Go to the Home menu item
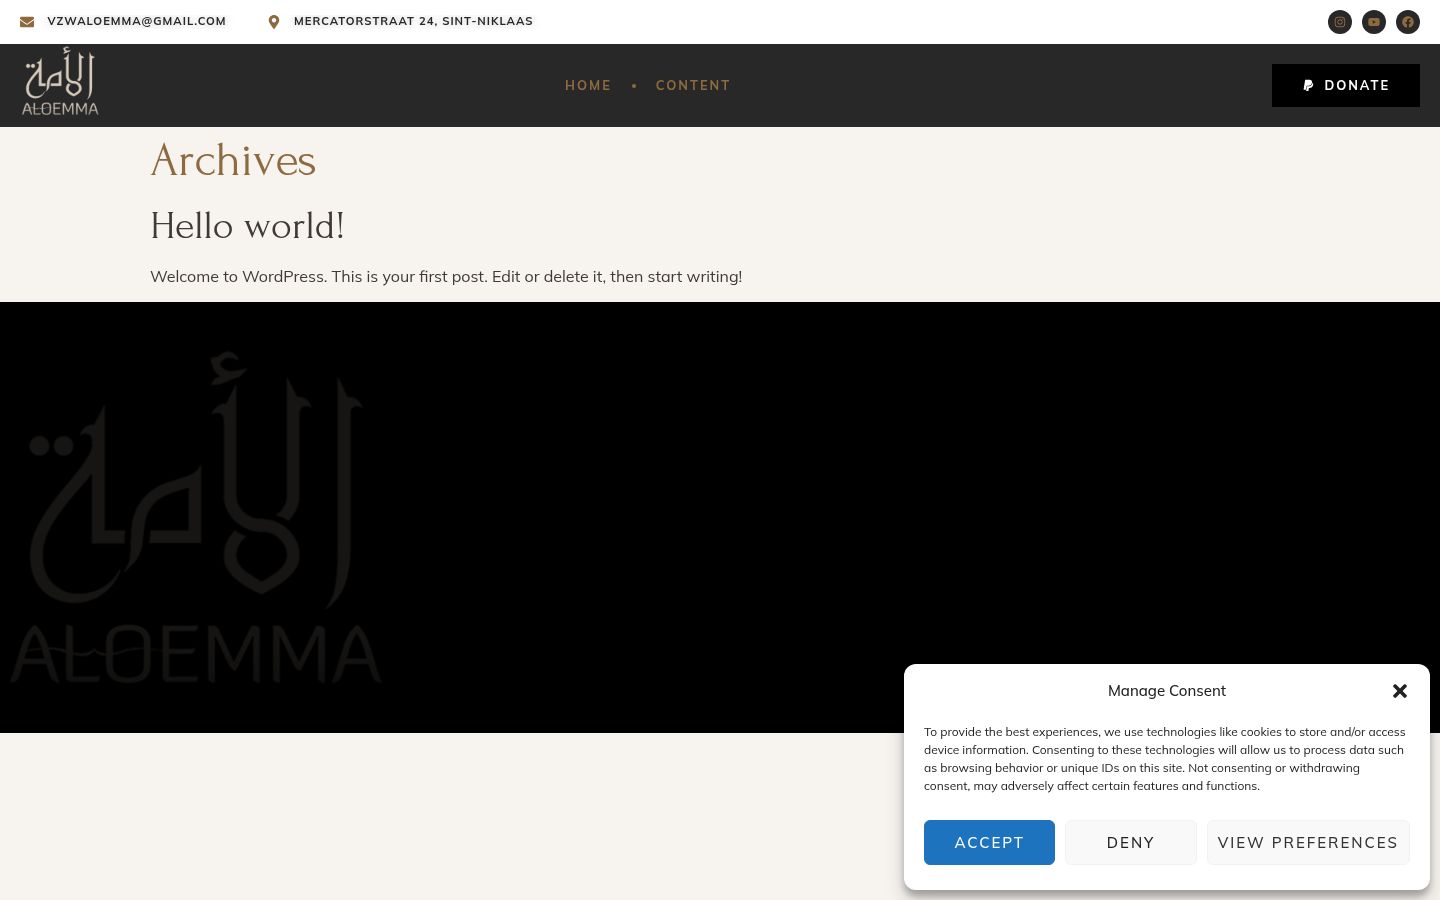 coord(588,85)
